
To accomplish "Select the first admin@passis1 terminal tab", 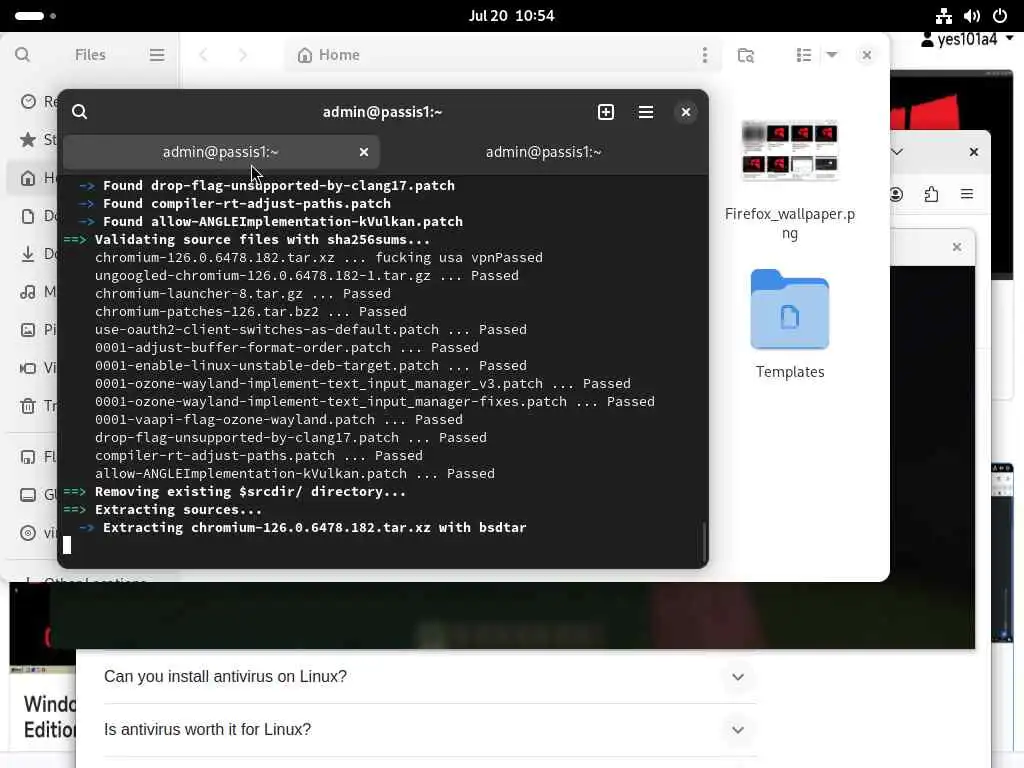I will (220, 152).
